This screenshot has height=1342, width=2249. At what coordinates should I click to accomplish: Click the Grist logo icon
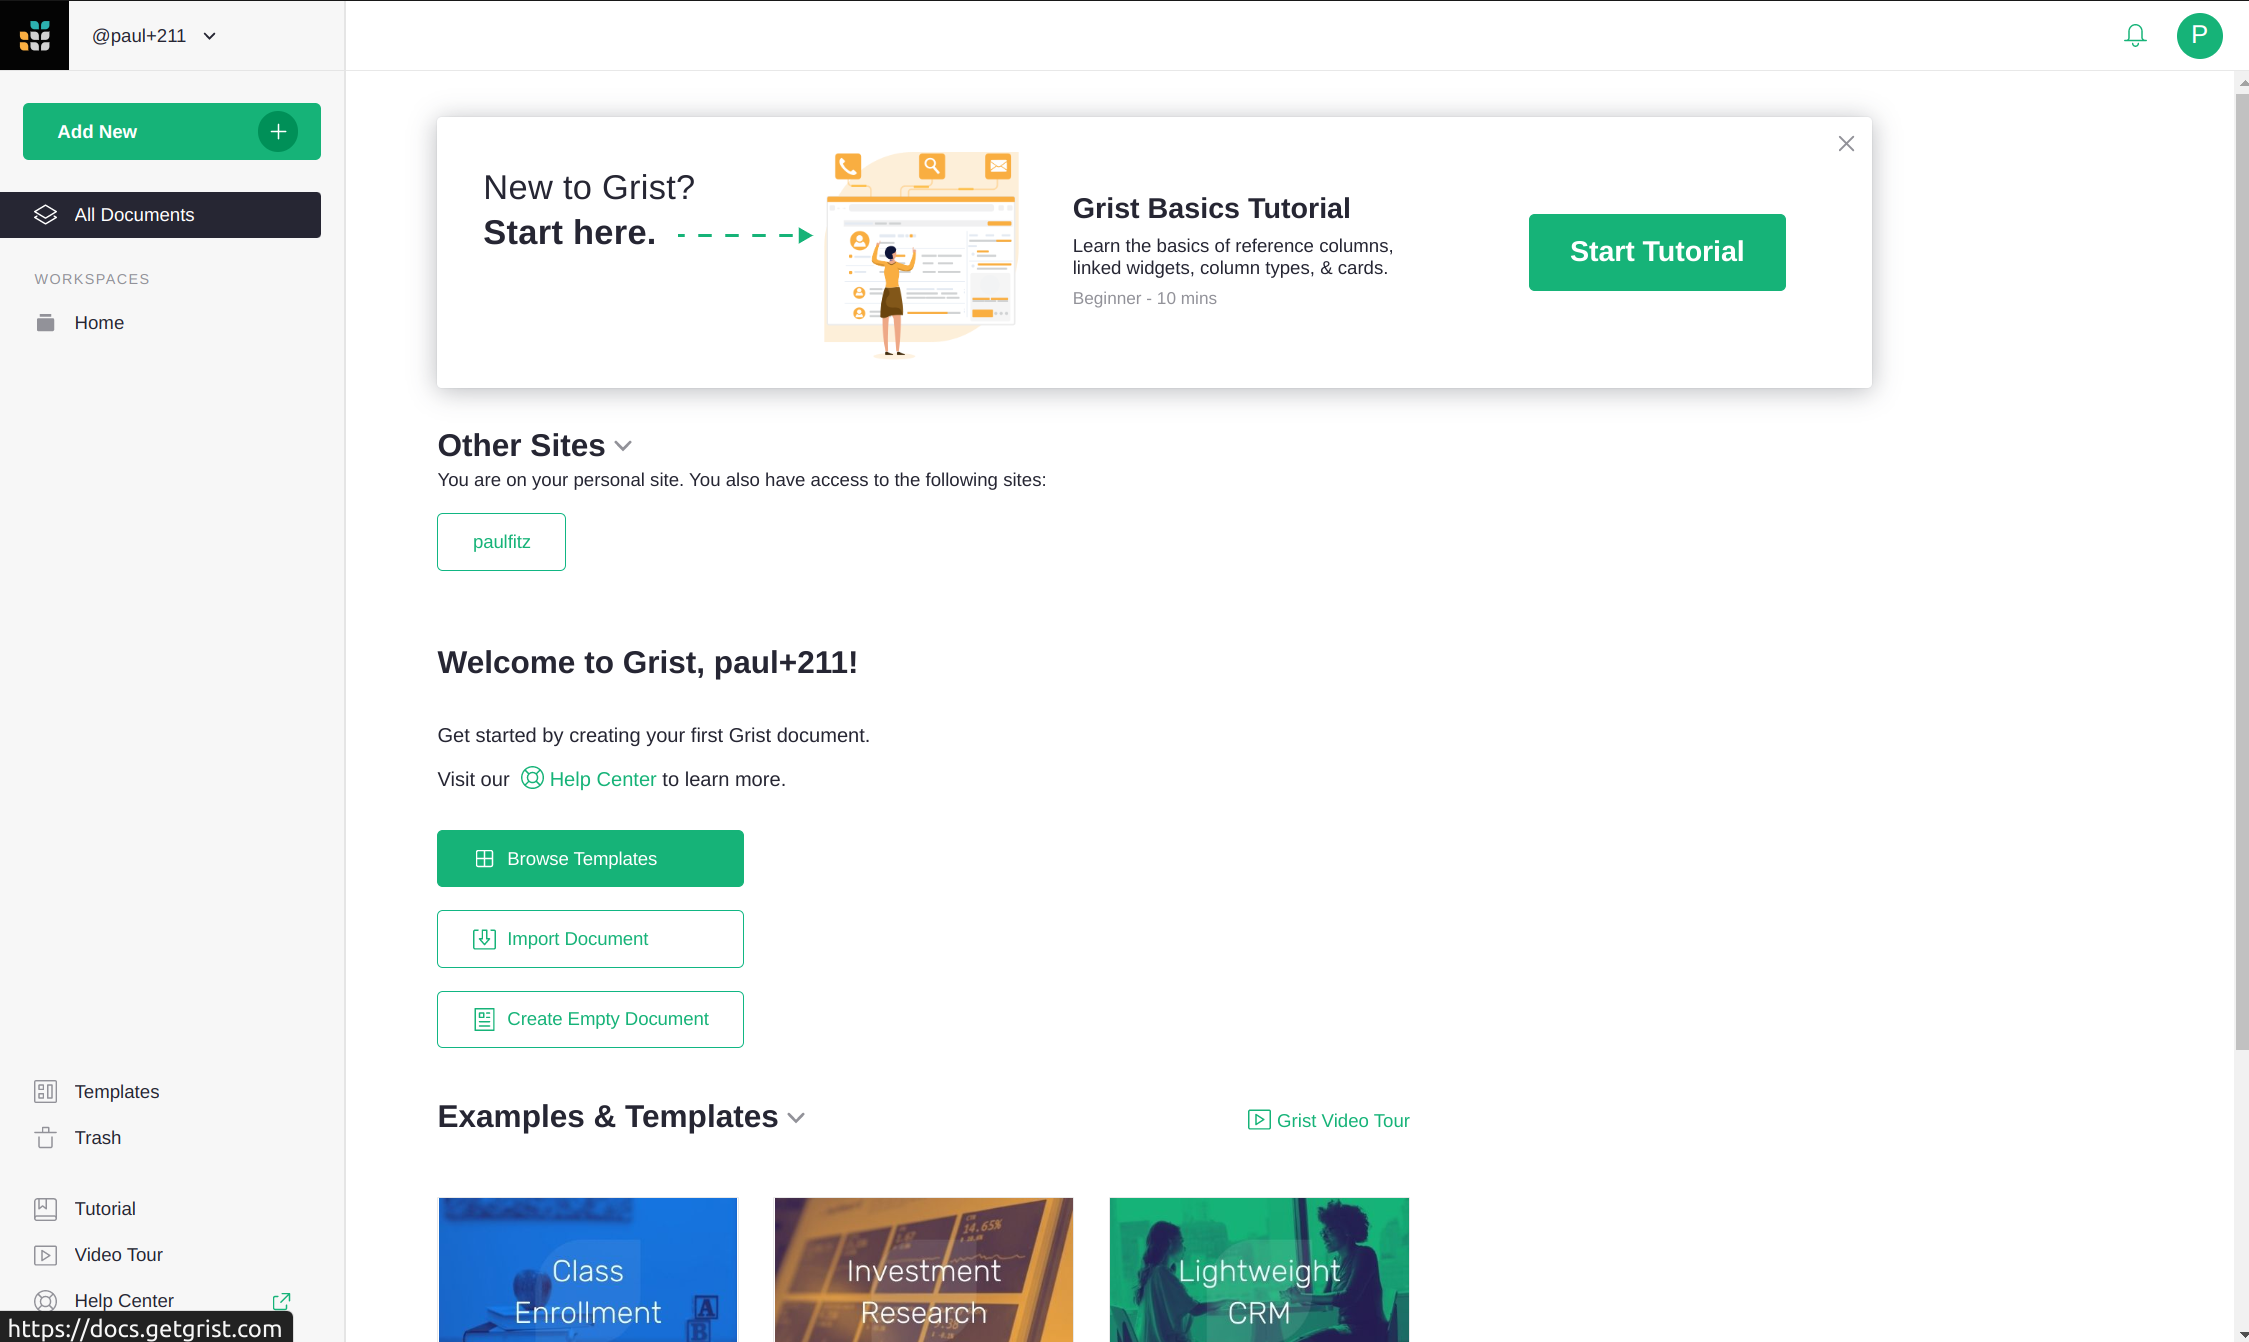pos(34,35)
